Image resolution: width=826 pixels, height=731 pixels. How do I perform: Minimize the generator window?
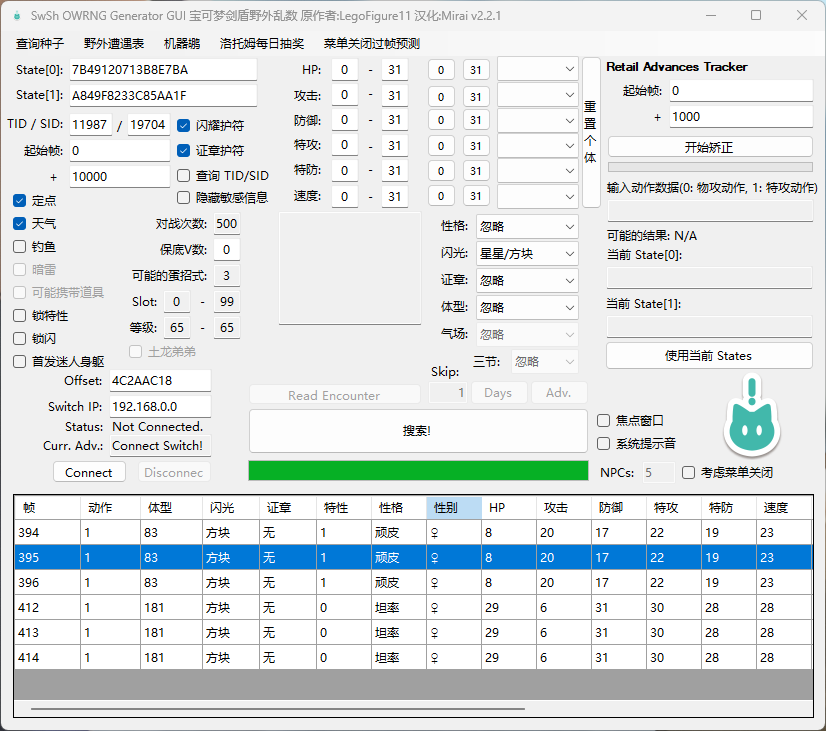[710, 16]
